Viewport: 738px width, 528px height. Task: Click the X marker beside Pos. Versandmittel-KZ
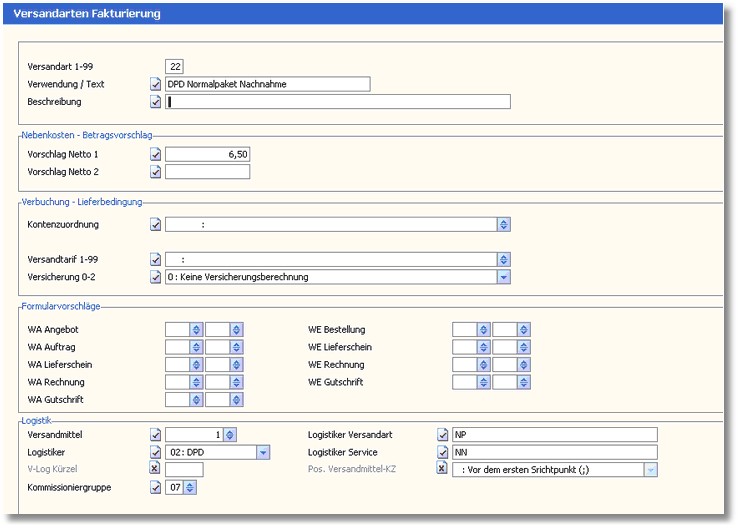442,469
